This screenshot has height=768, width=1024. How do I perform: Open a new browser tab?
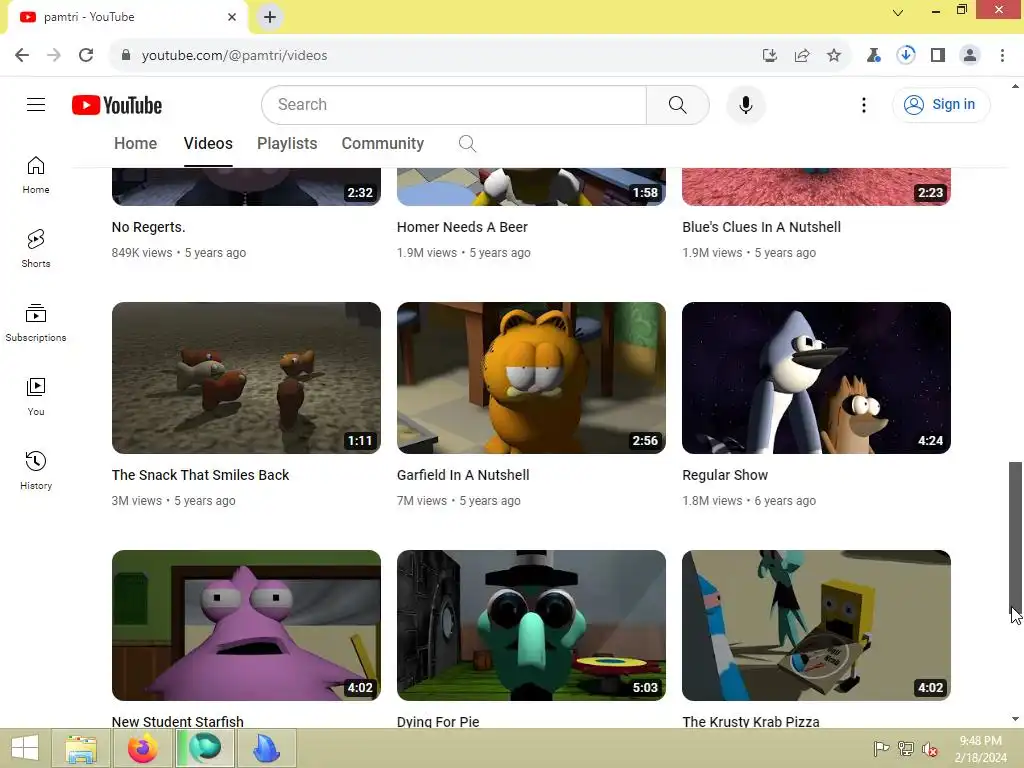coord(270,17)
